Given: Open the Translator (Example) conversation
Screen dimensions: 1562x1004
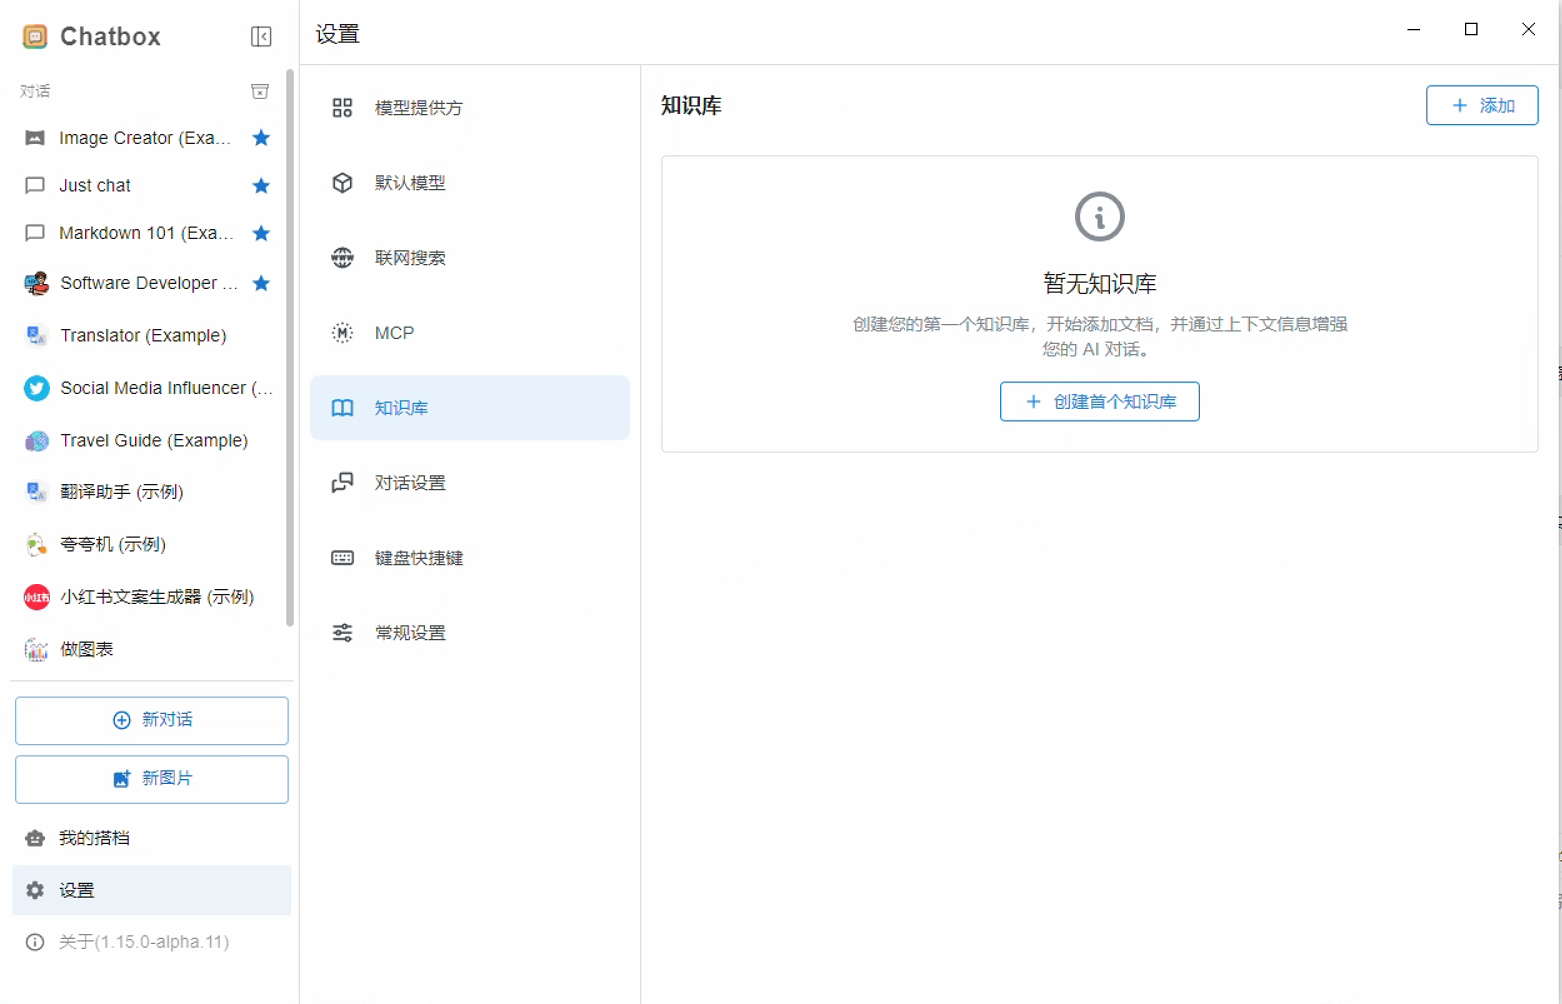Looking at the screenshot, I should pyautogui.click(x=143, y=336).
